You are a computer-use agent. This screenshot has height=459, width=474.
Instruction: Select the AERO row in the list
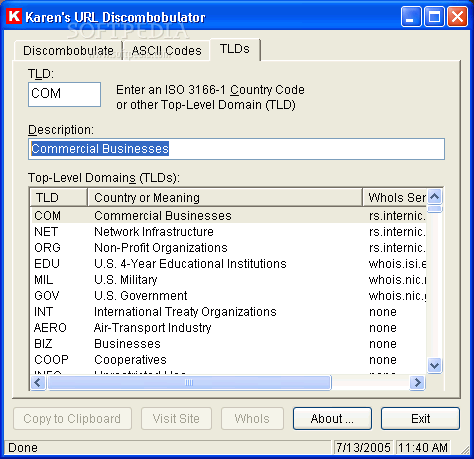pos(228,327)
